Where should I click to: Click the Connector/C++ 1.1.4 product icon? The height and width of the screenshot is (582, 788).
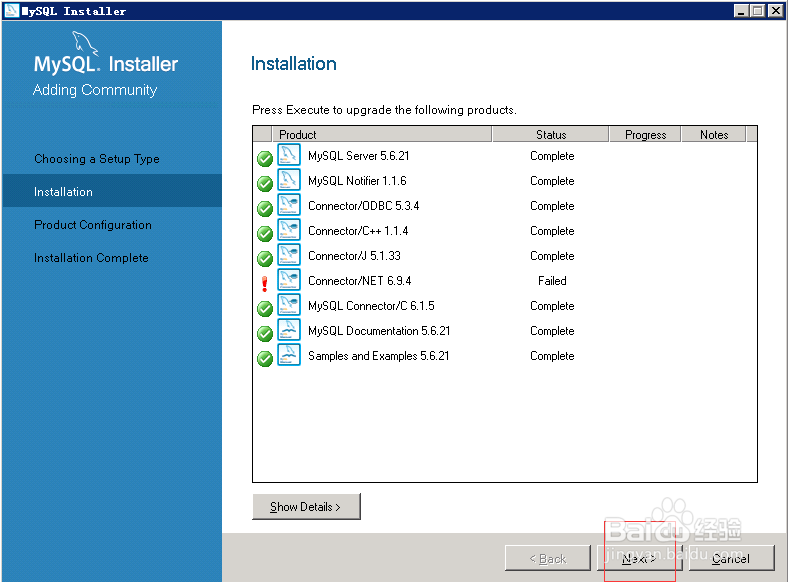pos(289,230)
